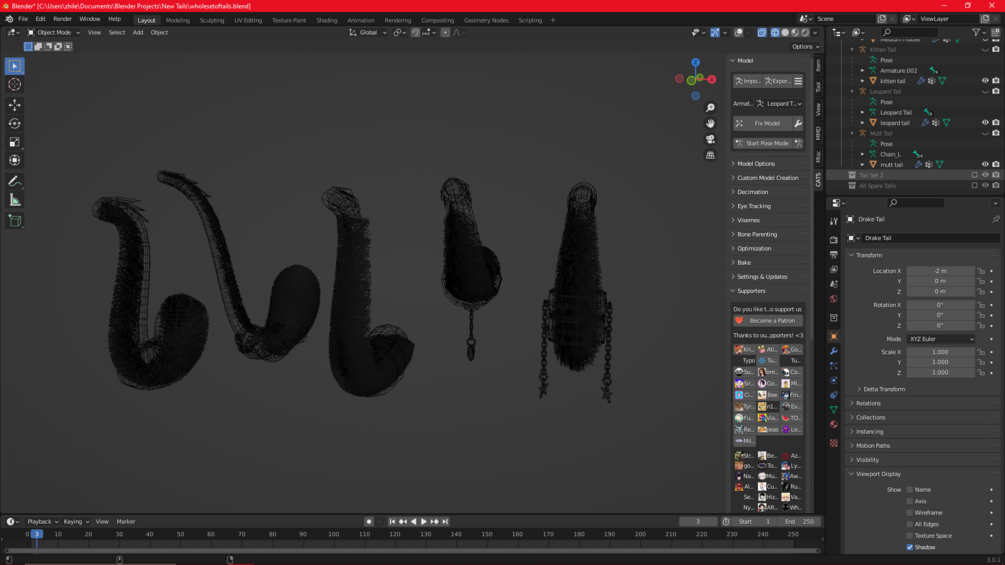Hide the kitten tail object in the outliner
The width and height of the screenshot is (1005, 565).
click(x=984, y=81)
